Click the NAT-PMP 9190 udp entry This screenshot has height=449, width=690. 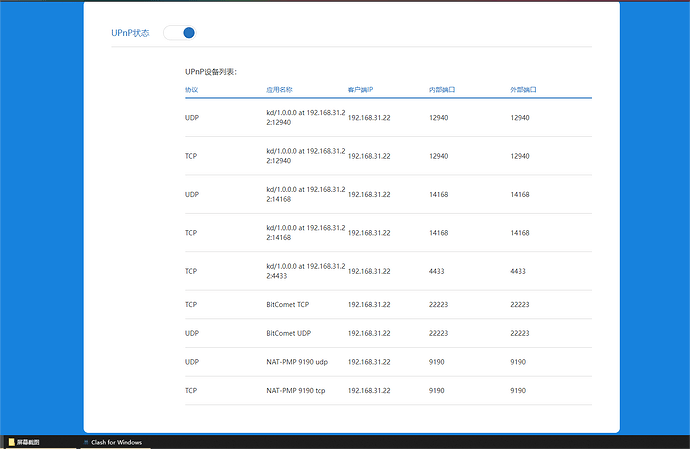coord(296,362)
